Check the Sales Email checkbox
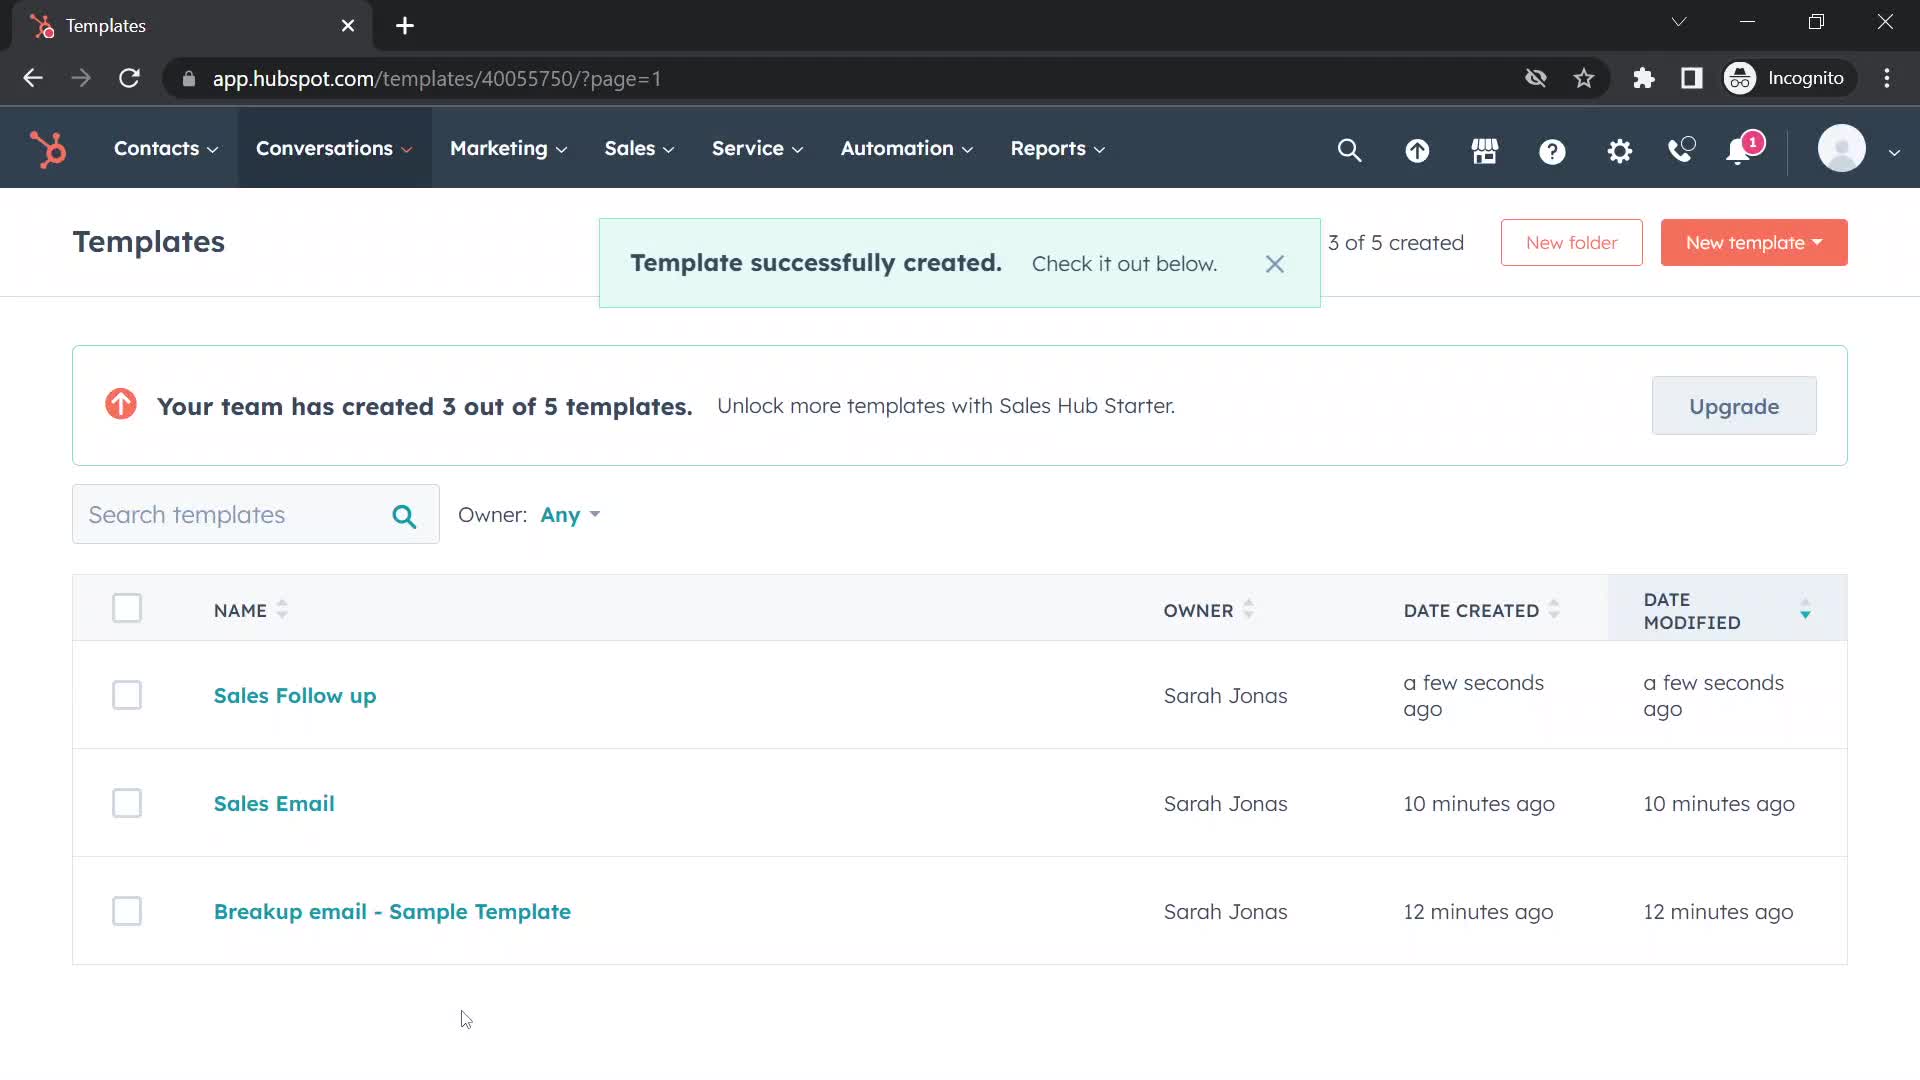Viewport: 1920px width, 1080px height. pos(127,803)
